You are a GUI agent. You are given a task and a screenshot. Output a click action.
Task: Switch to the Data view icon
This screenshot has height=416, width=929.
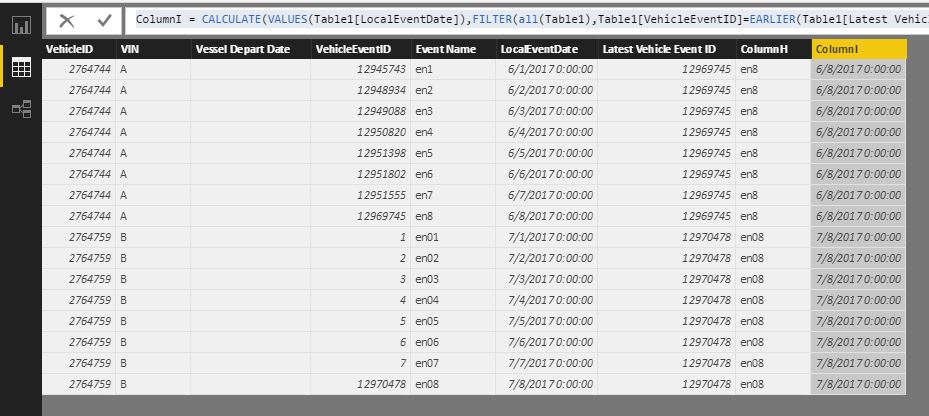[x=21, y=68]
